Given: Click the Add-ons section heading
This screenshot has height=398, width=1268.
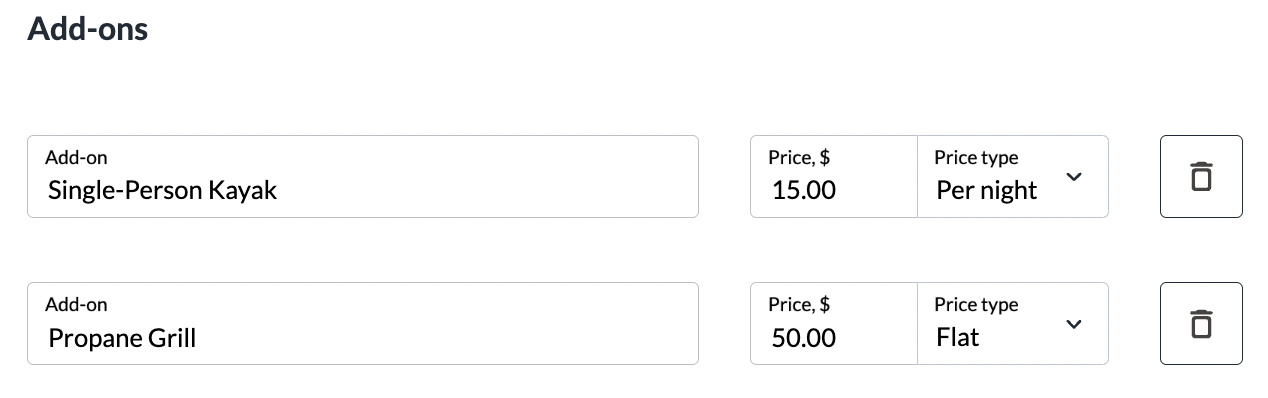Looking at the screenshot, I should pyautogui.click(x=88, y=29).
